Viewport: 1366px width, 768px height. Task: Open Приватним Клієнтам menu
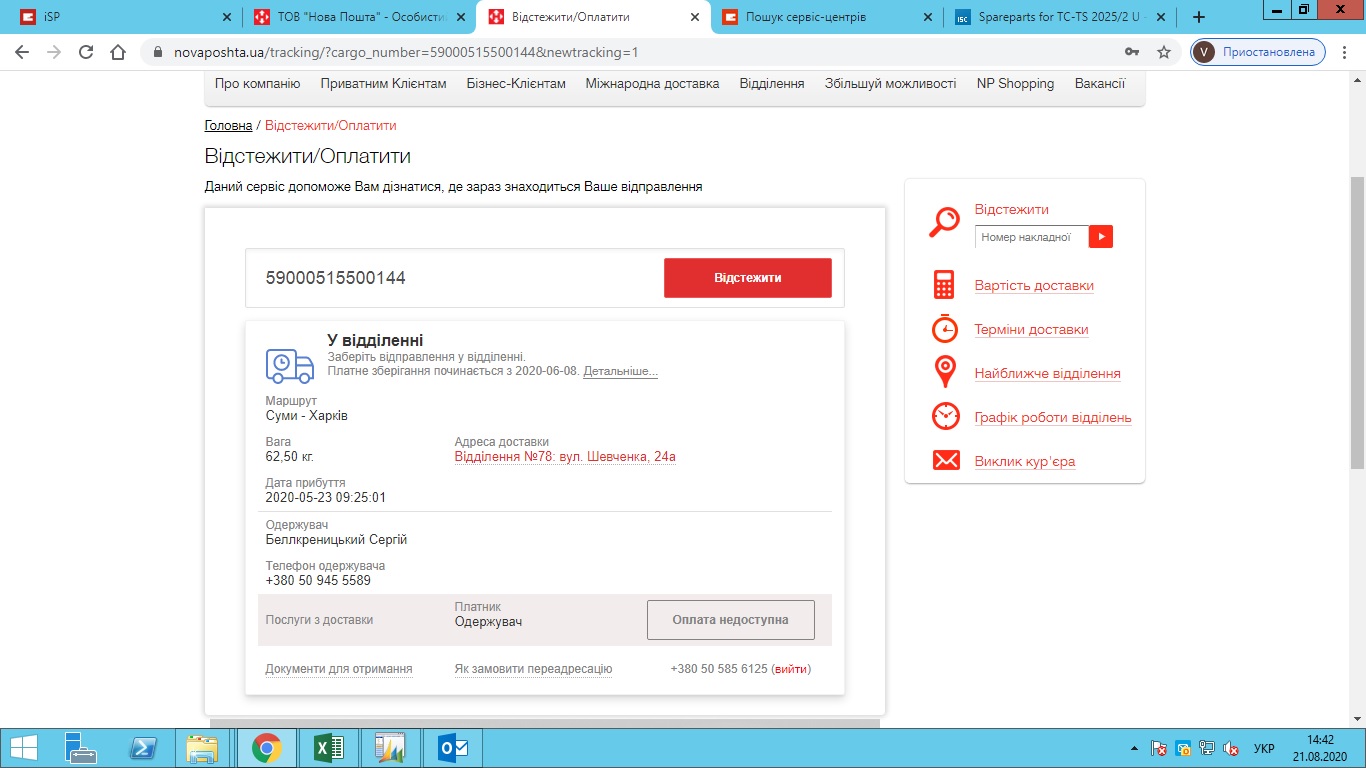[x=383, y=84]
